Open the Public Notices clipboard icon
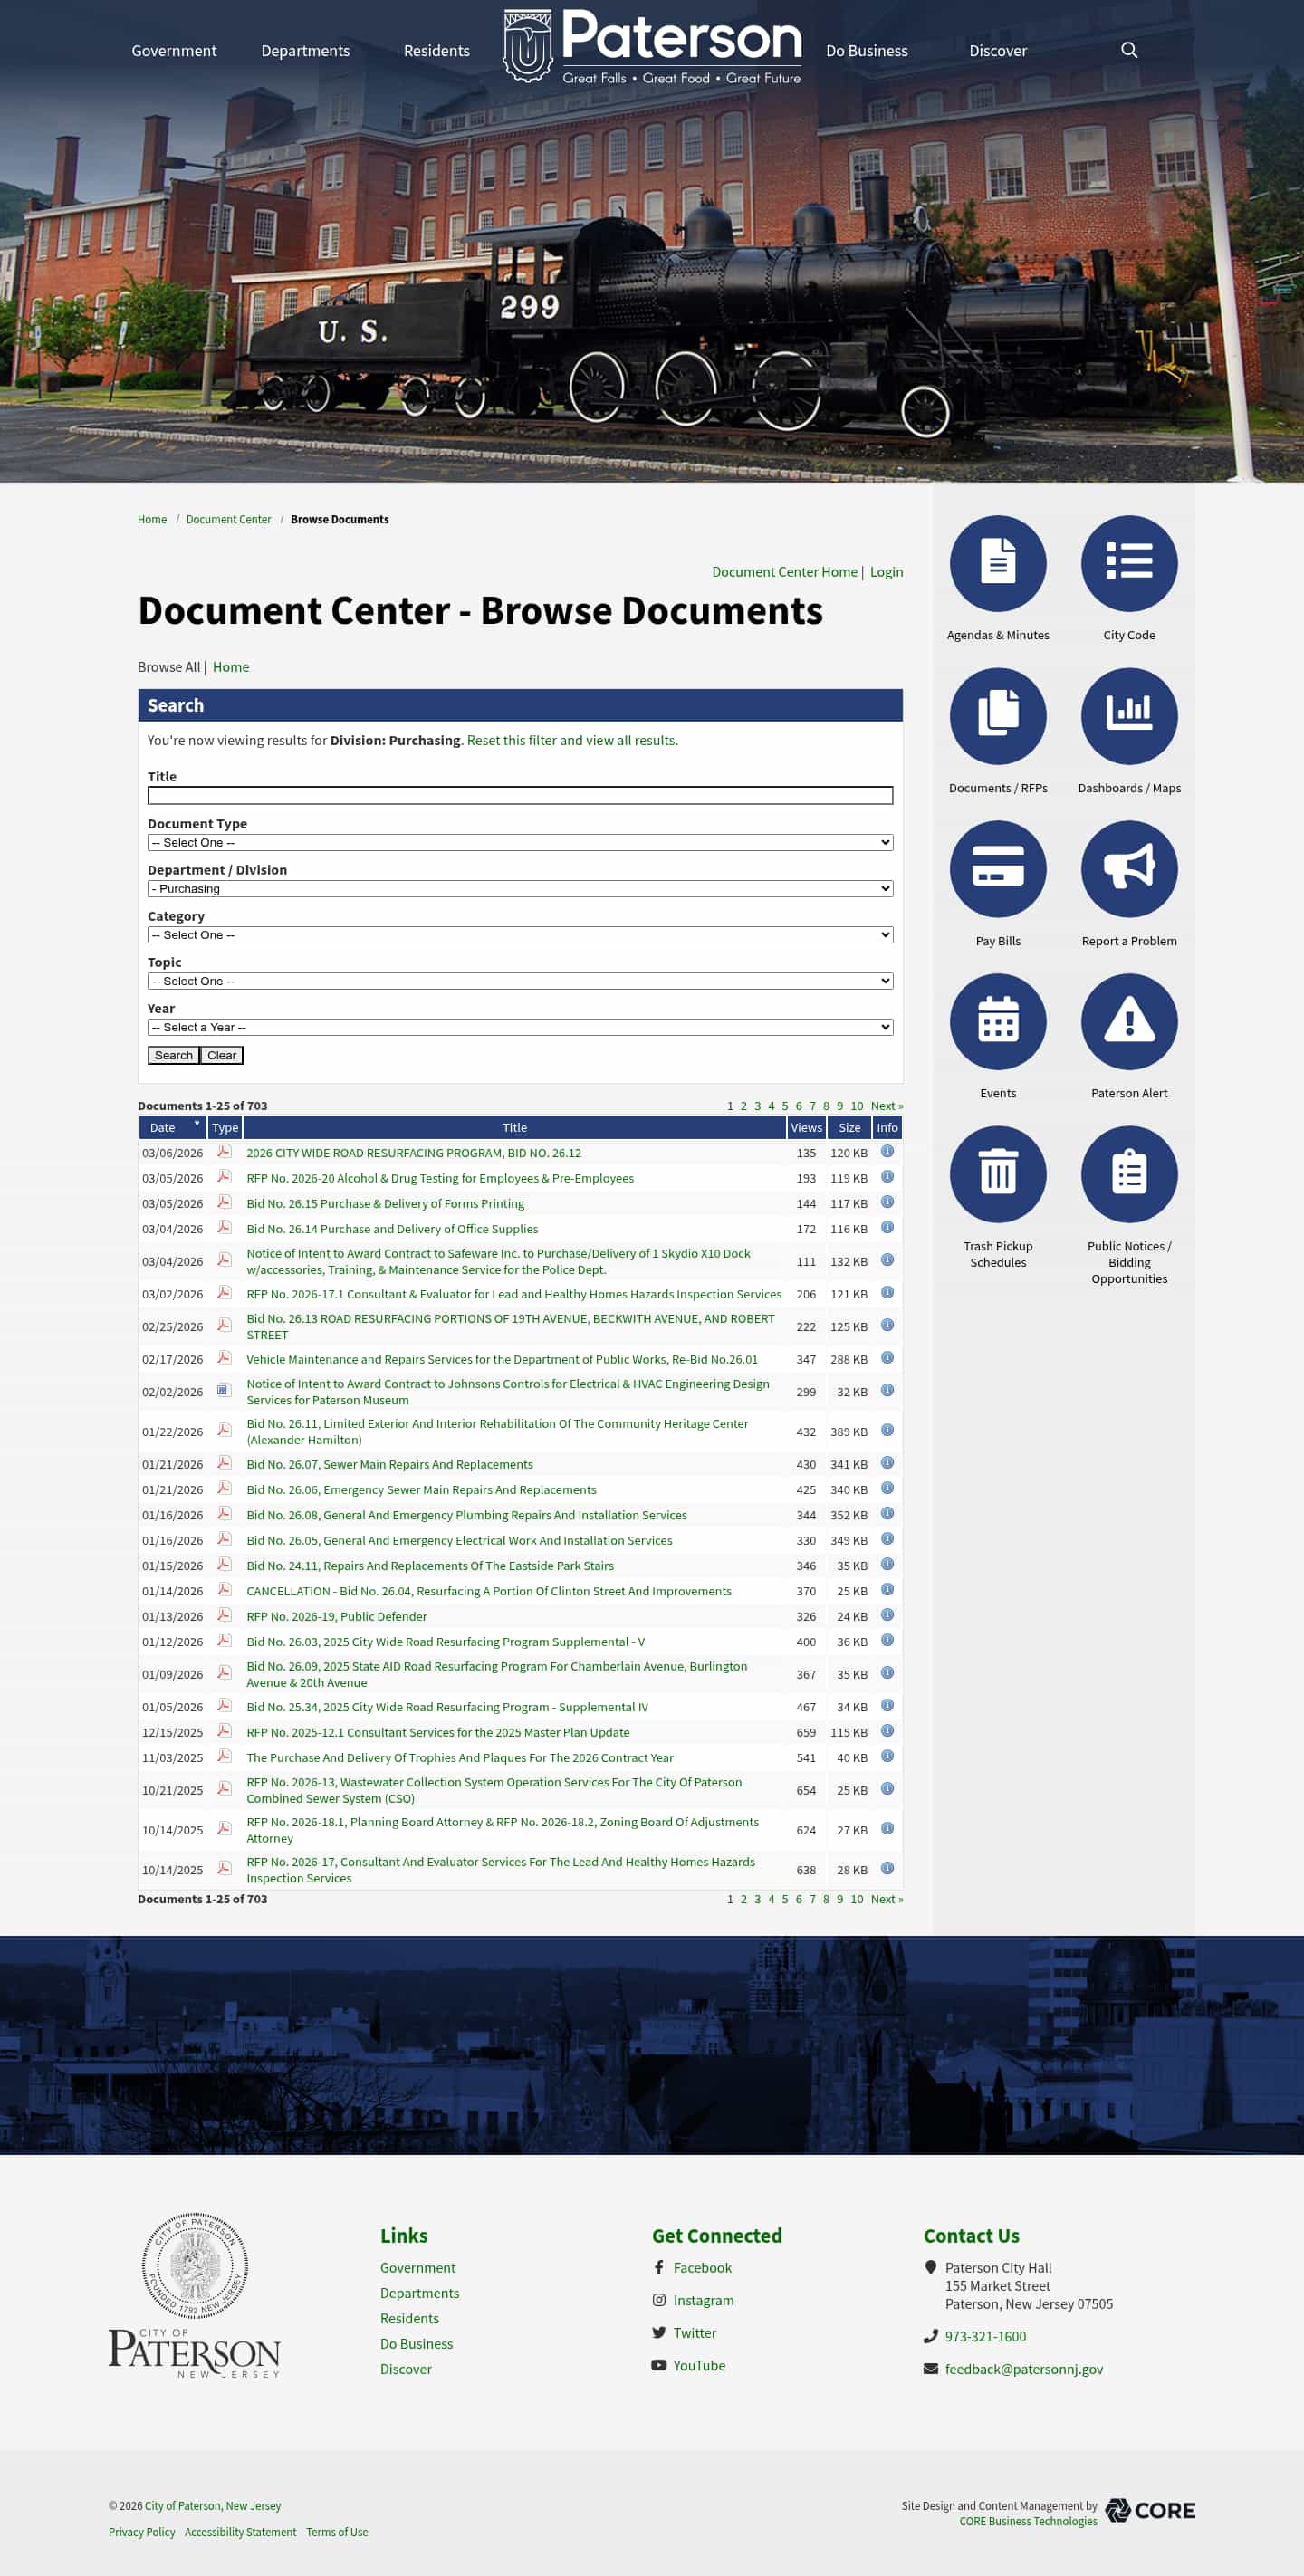This screenshot has height=2576, width=1304. 1129,1174
